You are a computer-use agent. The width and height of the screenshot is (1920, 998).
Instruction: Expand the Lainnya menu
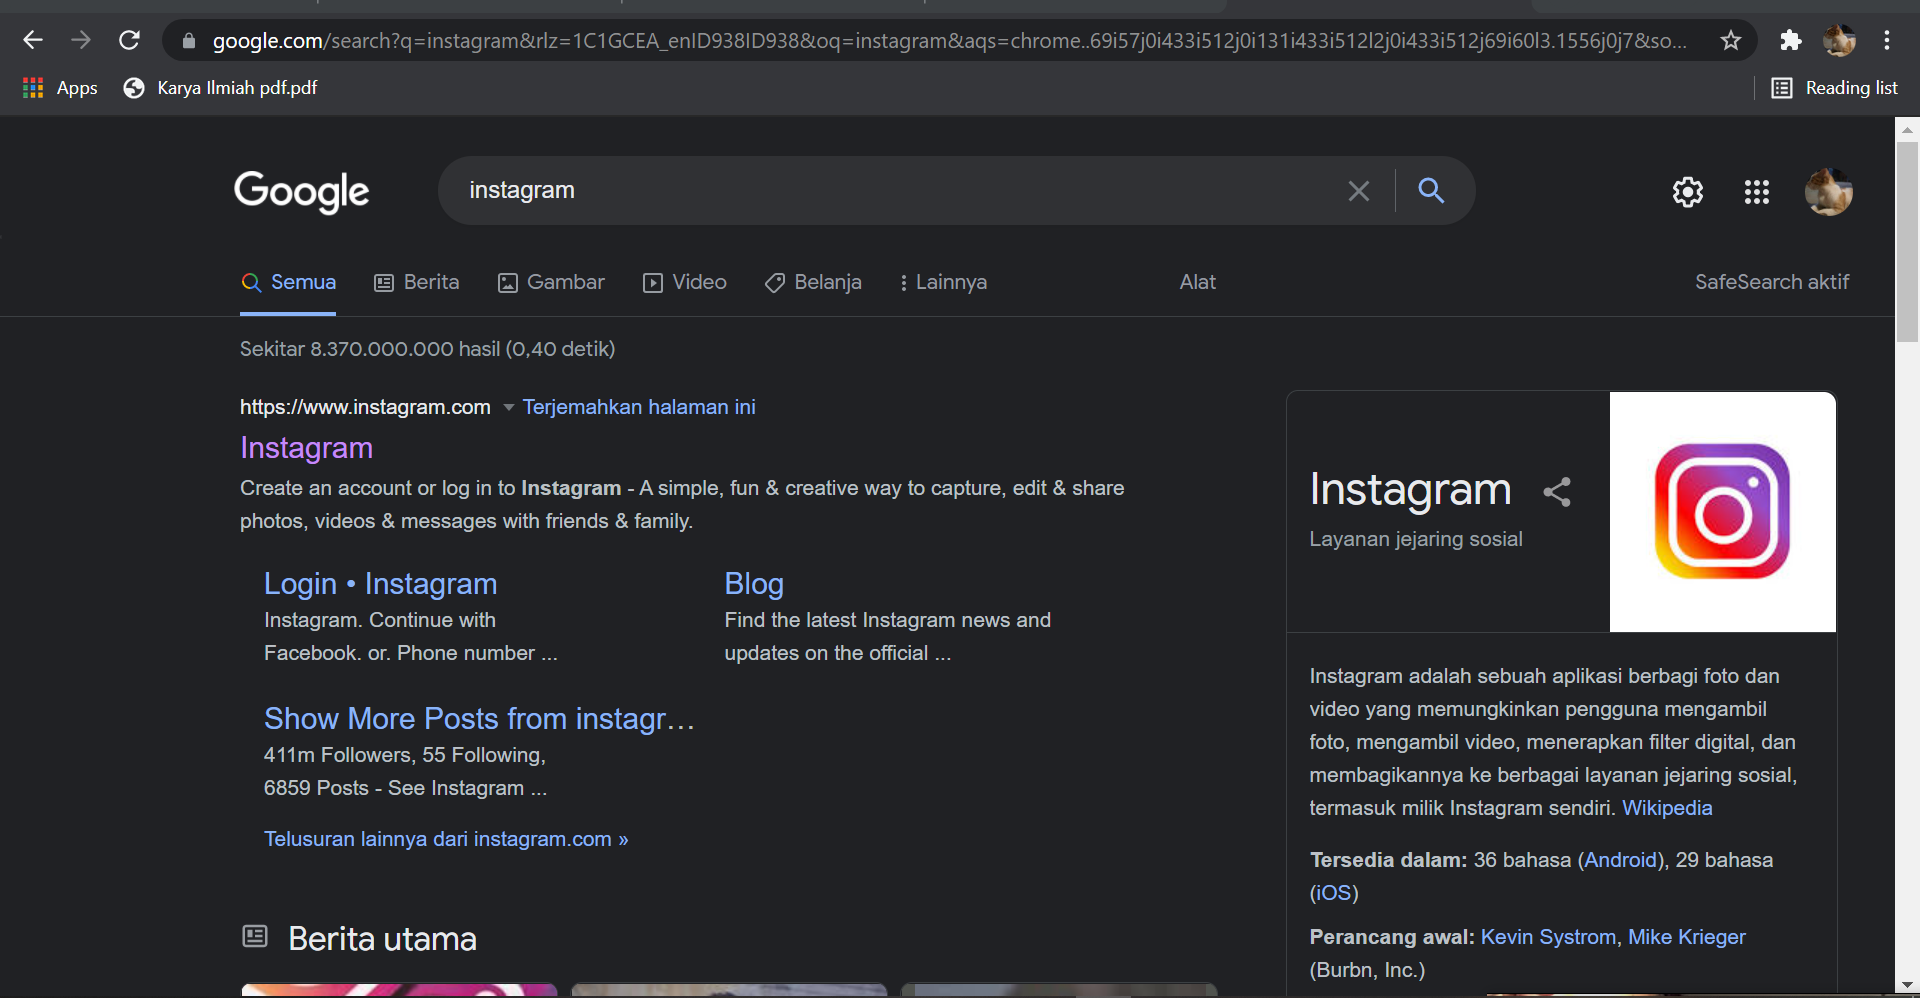click(x=943, y=282)
